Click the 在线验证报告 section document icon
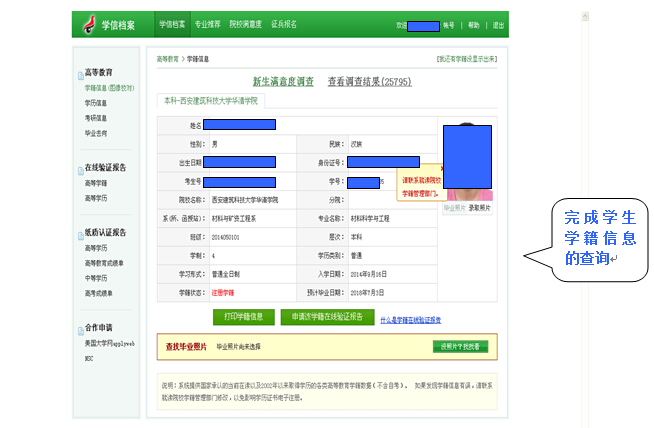This screenshot has width=654, height=428. click(x=81, y=171)
